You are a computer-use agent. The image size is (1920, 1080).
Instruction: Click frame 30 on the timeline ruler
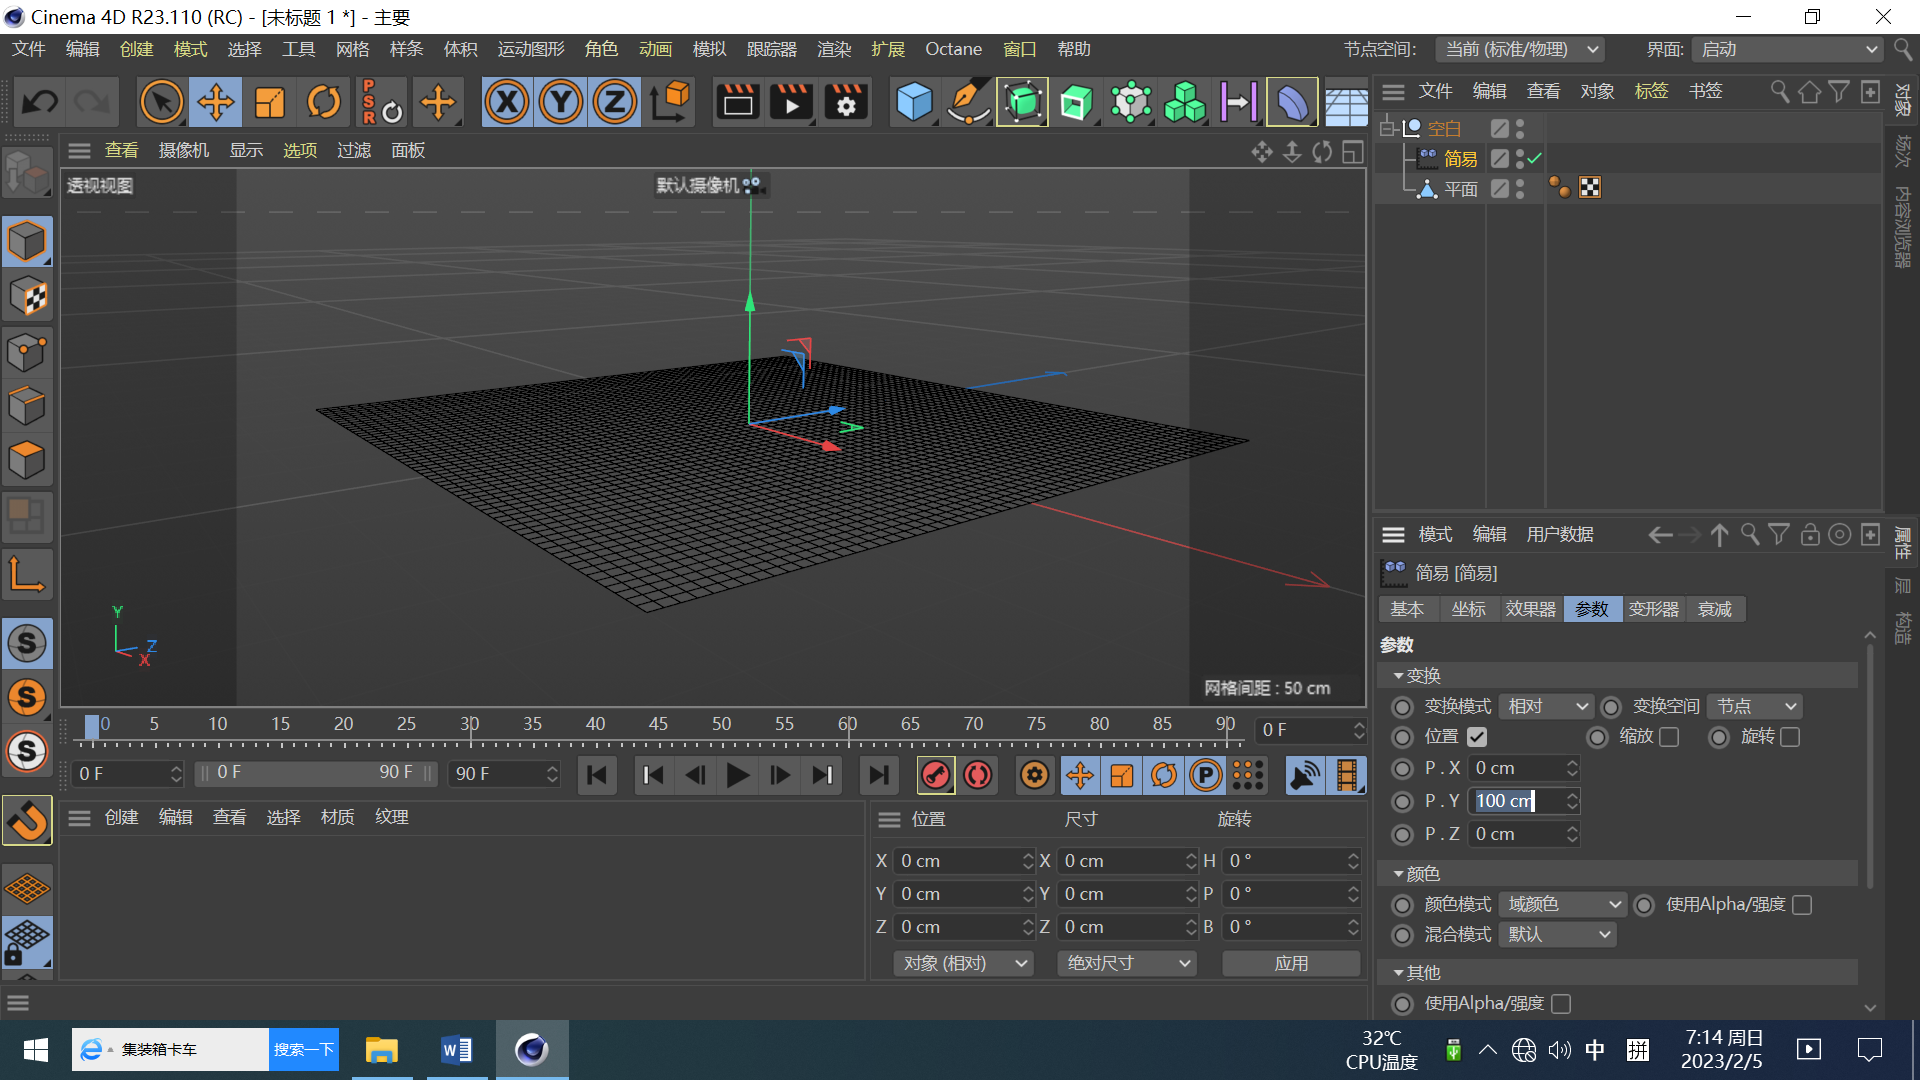coord(469,725)
